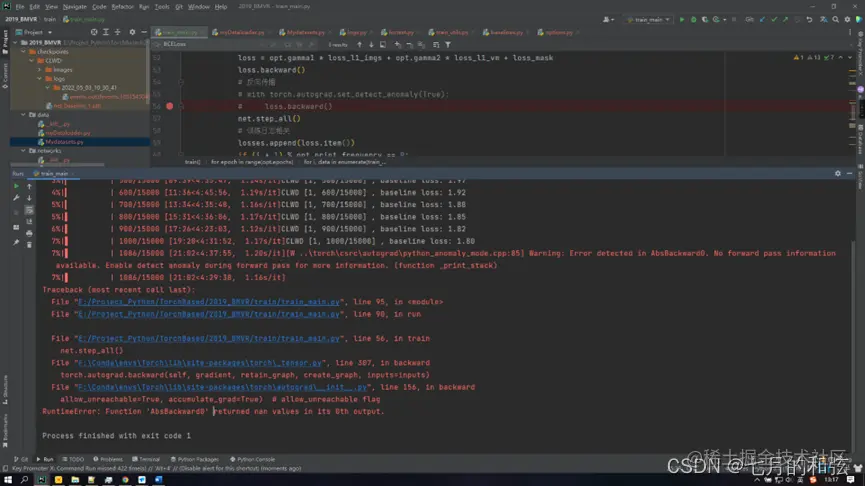Toggle breakpoint on line 56
The height and width of the screenshot is (486, 865).
click(170, 106)
